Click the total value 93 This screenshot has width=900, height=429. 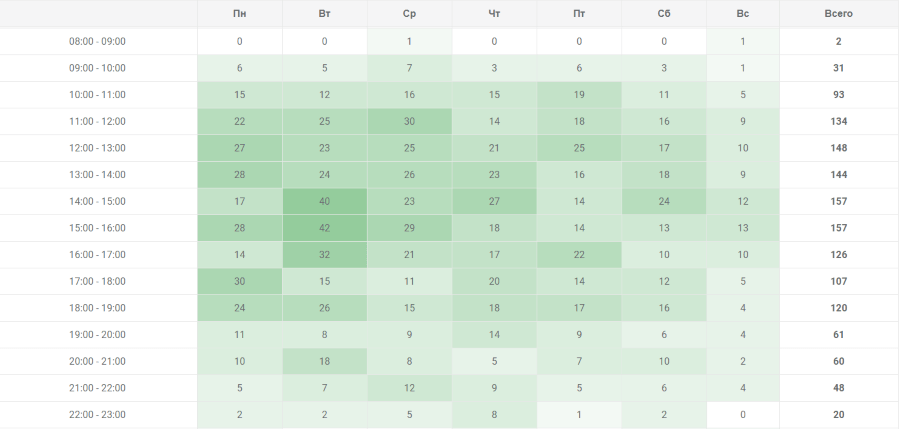[x=839, y=95]
